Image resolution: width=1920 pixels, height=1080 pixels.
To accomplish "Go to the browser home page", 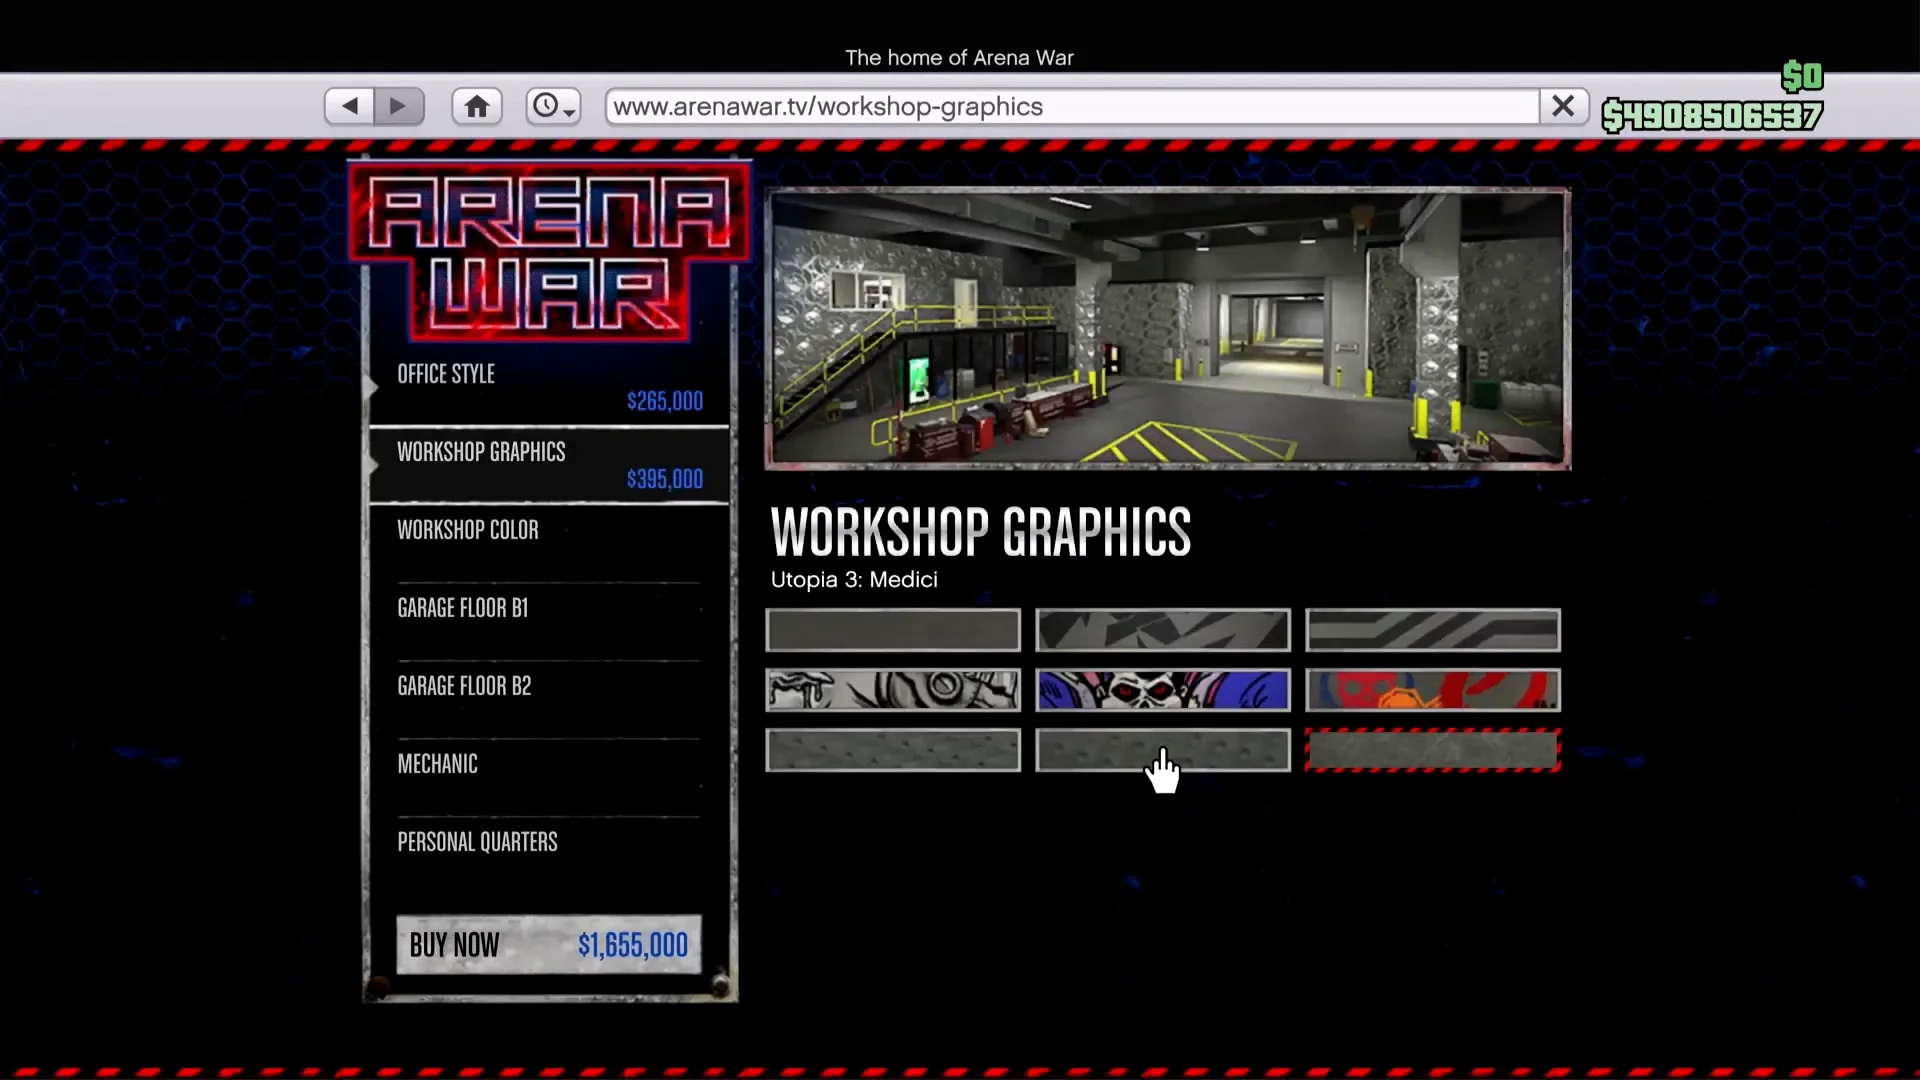I will coord(476,105).
